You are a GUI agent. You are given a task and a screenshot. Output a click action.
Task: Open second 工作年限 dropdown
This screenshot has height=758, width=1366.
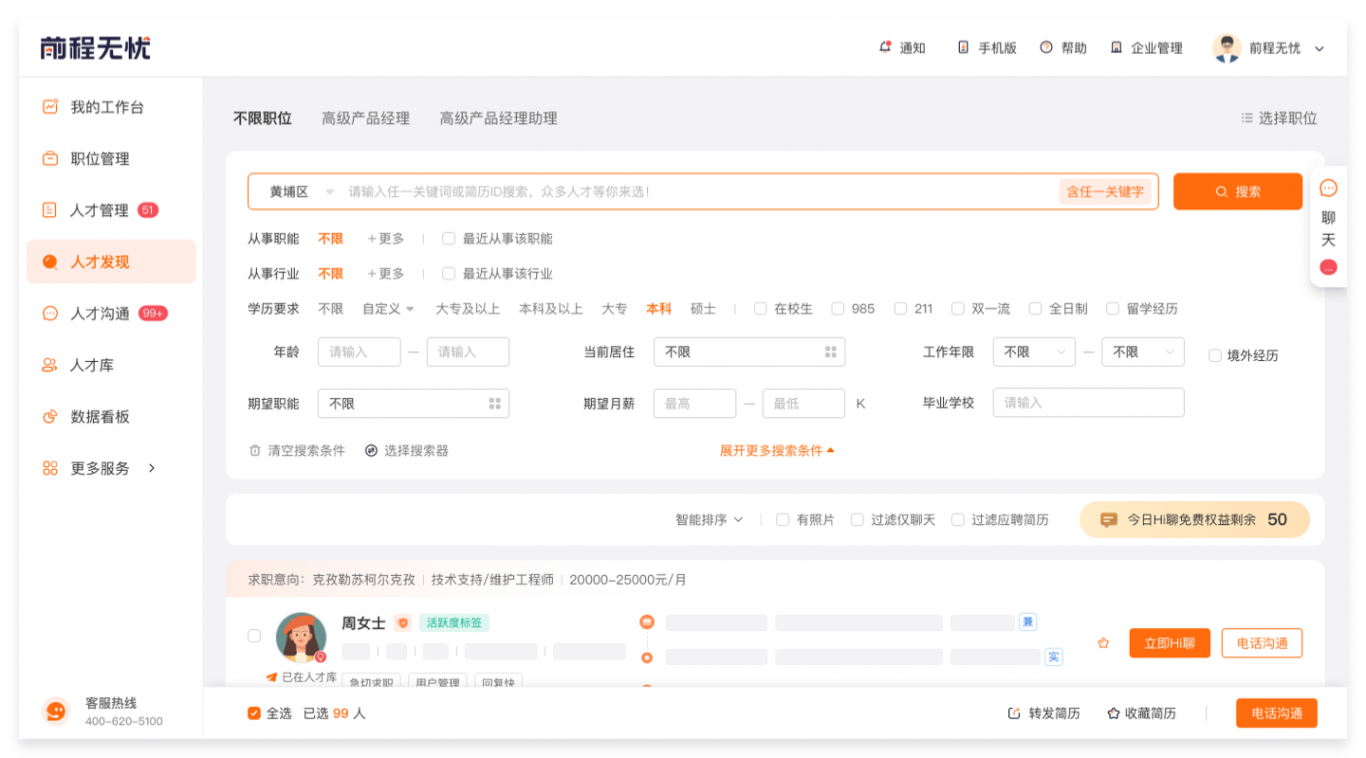coord(1143,352)
